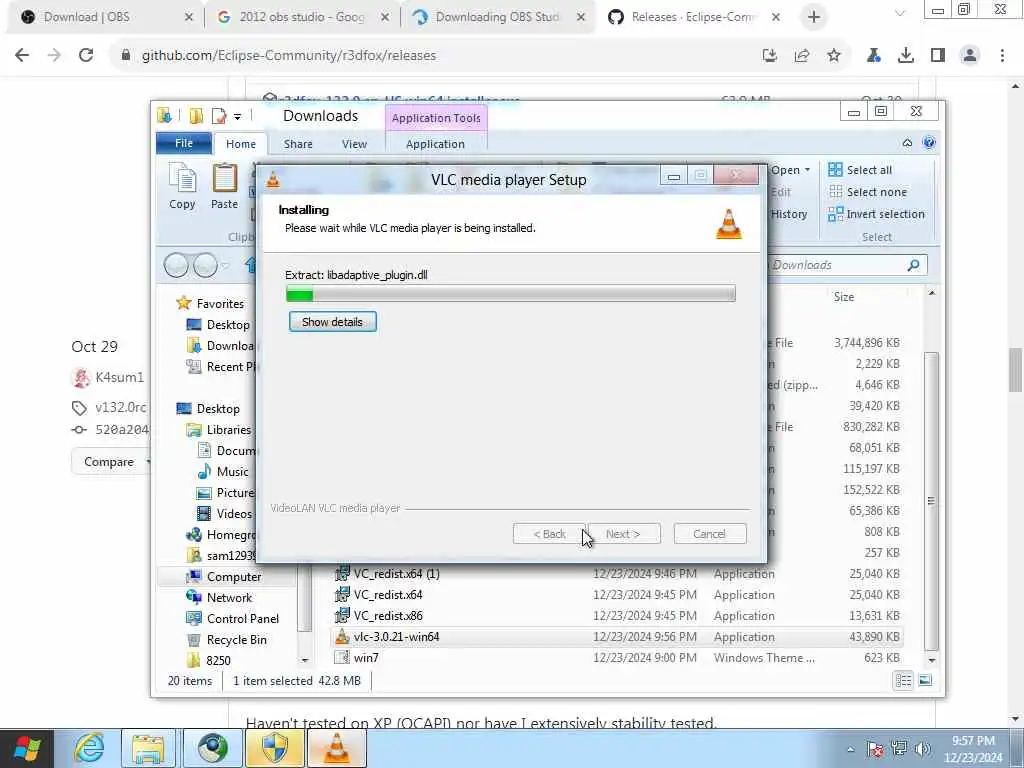Open the Application ribbon tab

tap(436, 144)
